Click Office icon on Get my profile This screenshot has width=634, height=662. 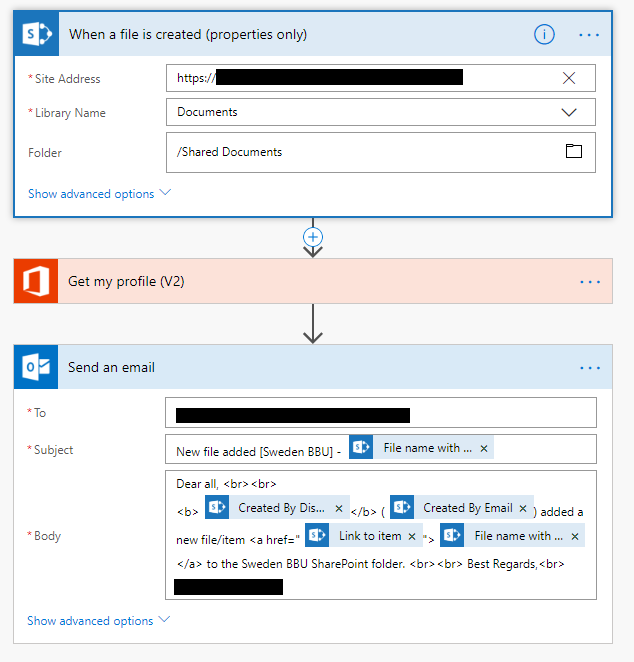coord(36,281)
